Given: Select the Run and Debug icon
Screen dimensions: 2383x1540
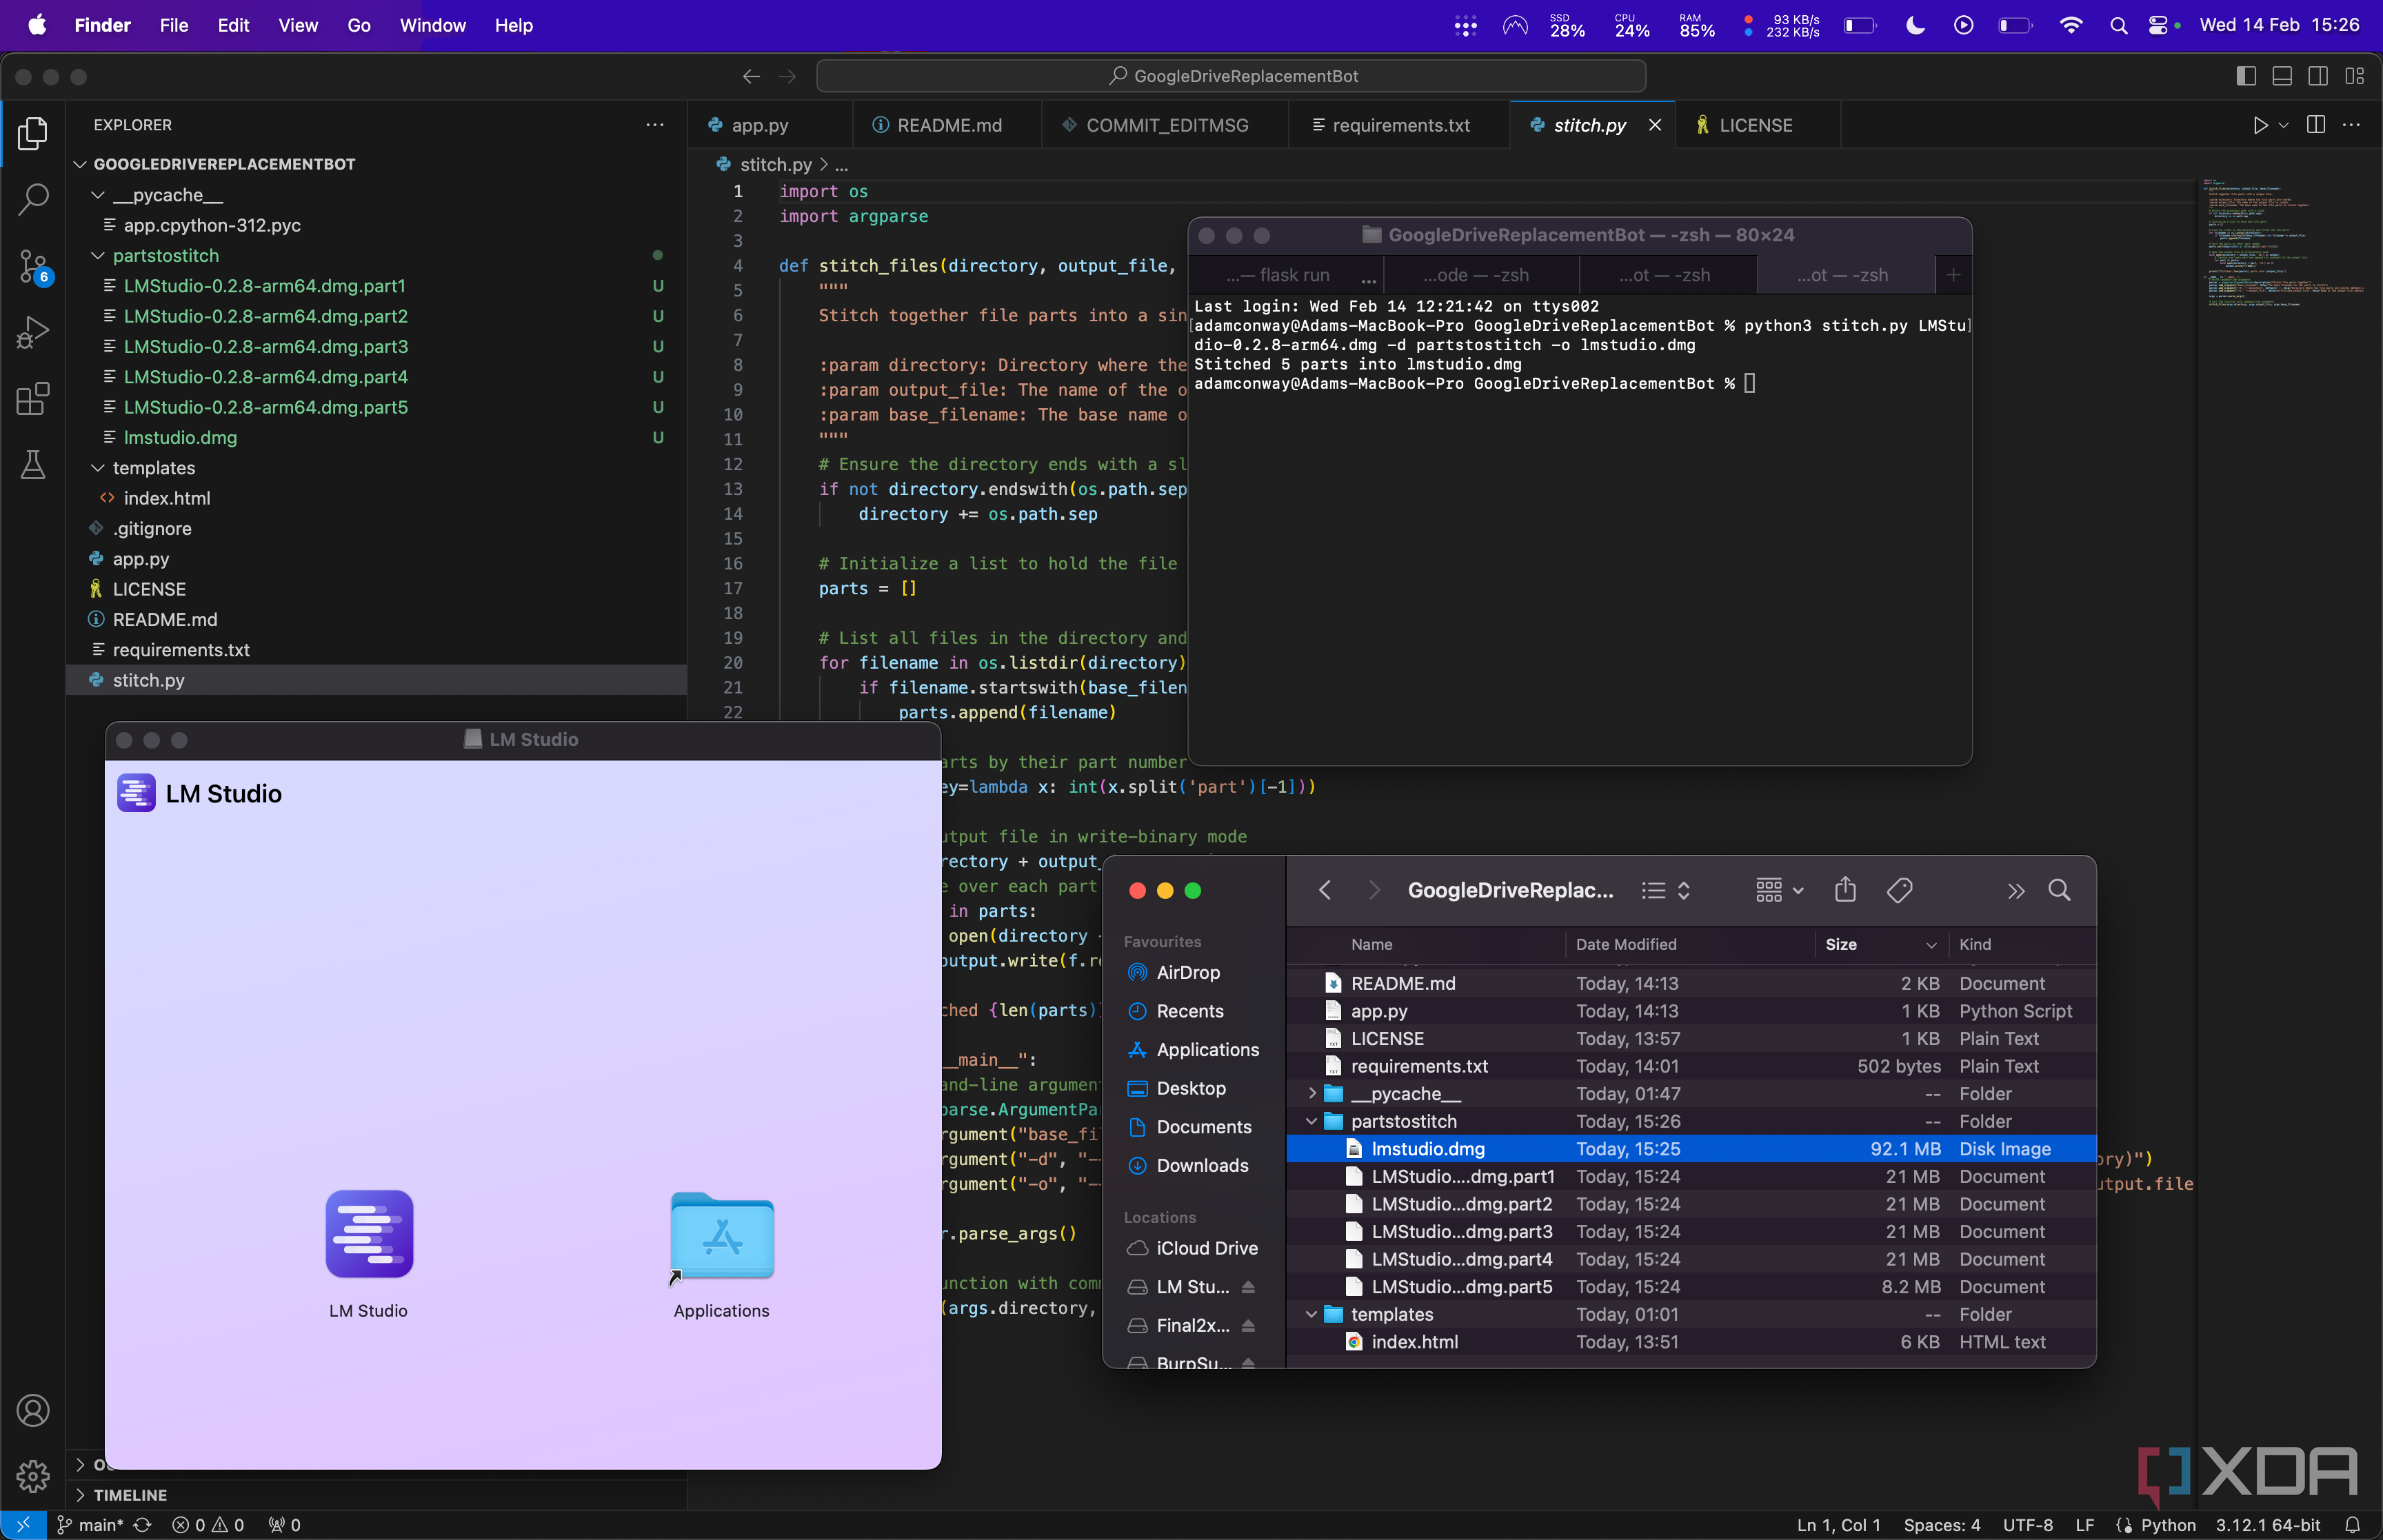Looking at the screenshot, I should (x=33, y=331).
